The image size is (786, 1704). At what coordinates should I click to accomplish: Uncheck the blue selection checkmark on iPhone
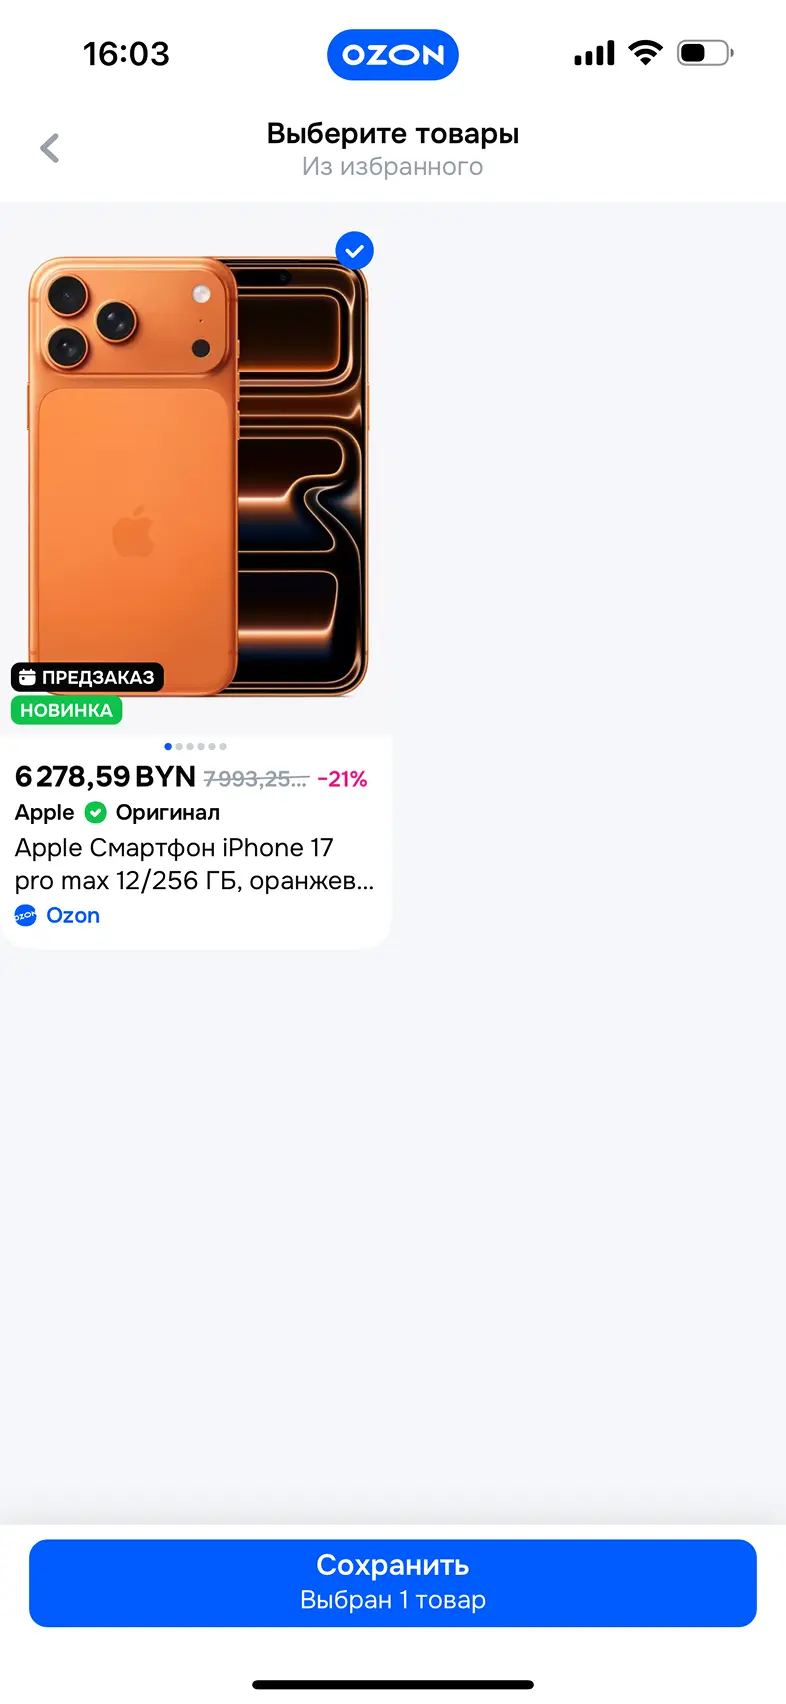354,250
